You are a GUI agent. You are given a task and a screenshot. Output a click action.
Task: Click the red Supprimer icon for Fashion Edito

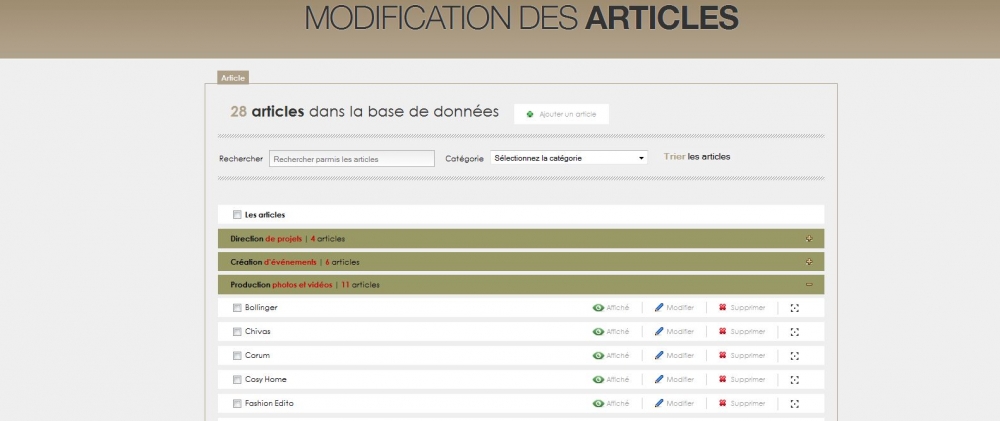[x=722, y=403]
